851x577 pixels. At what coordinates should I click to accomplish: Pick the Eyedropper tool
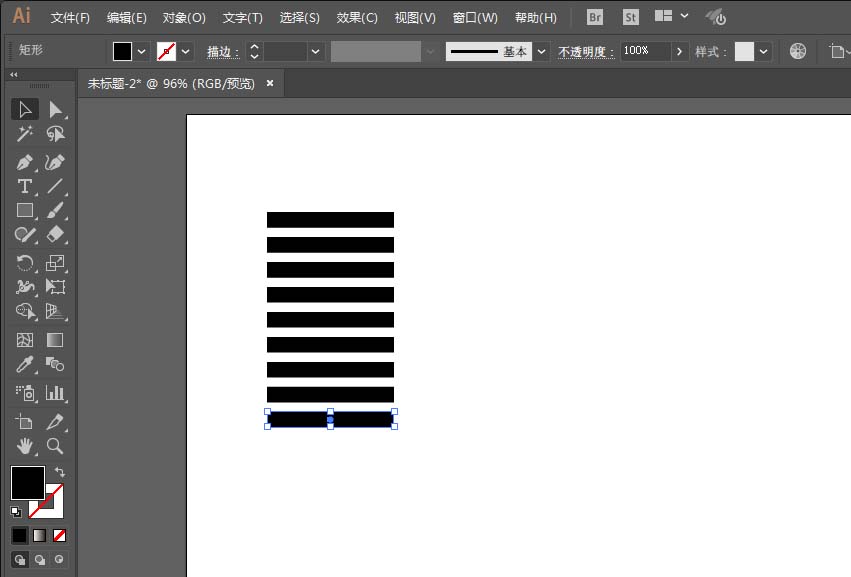click(x=24, y=364)
